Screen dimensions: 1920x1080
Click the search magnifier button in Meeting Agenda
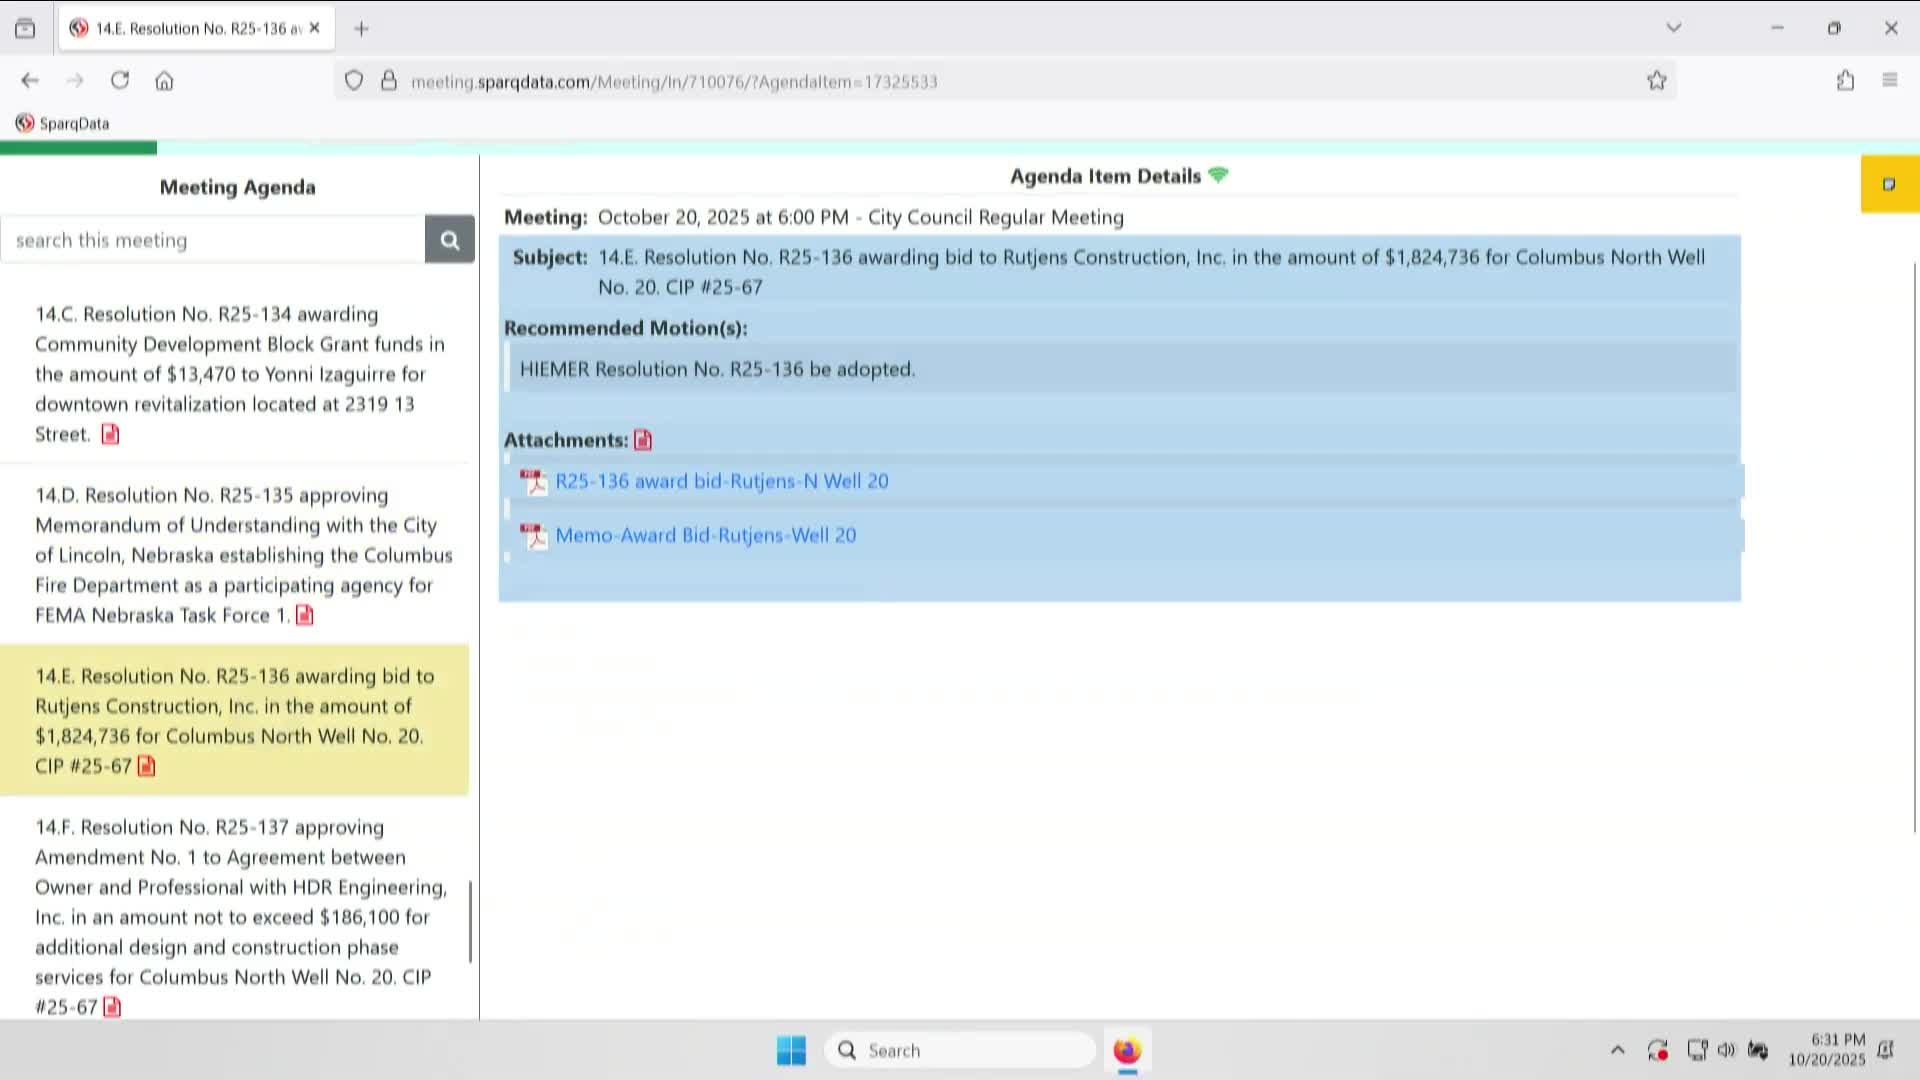tap(449, 240)
